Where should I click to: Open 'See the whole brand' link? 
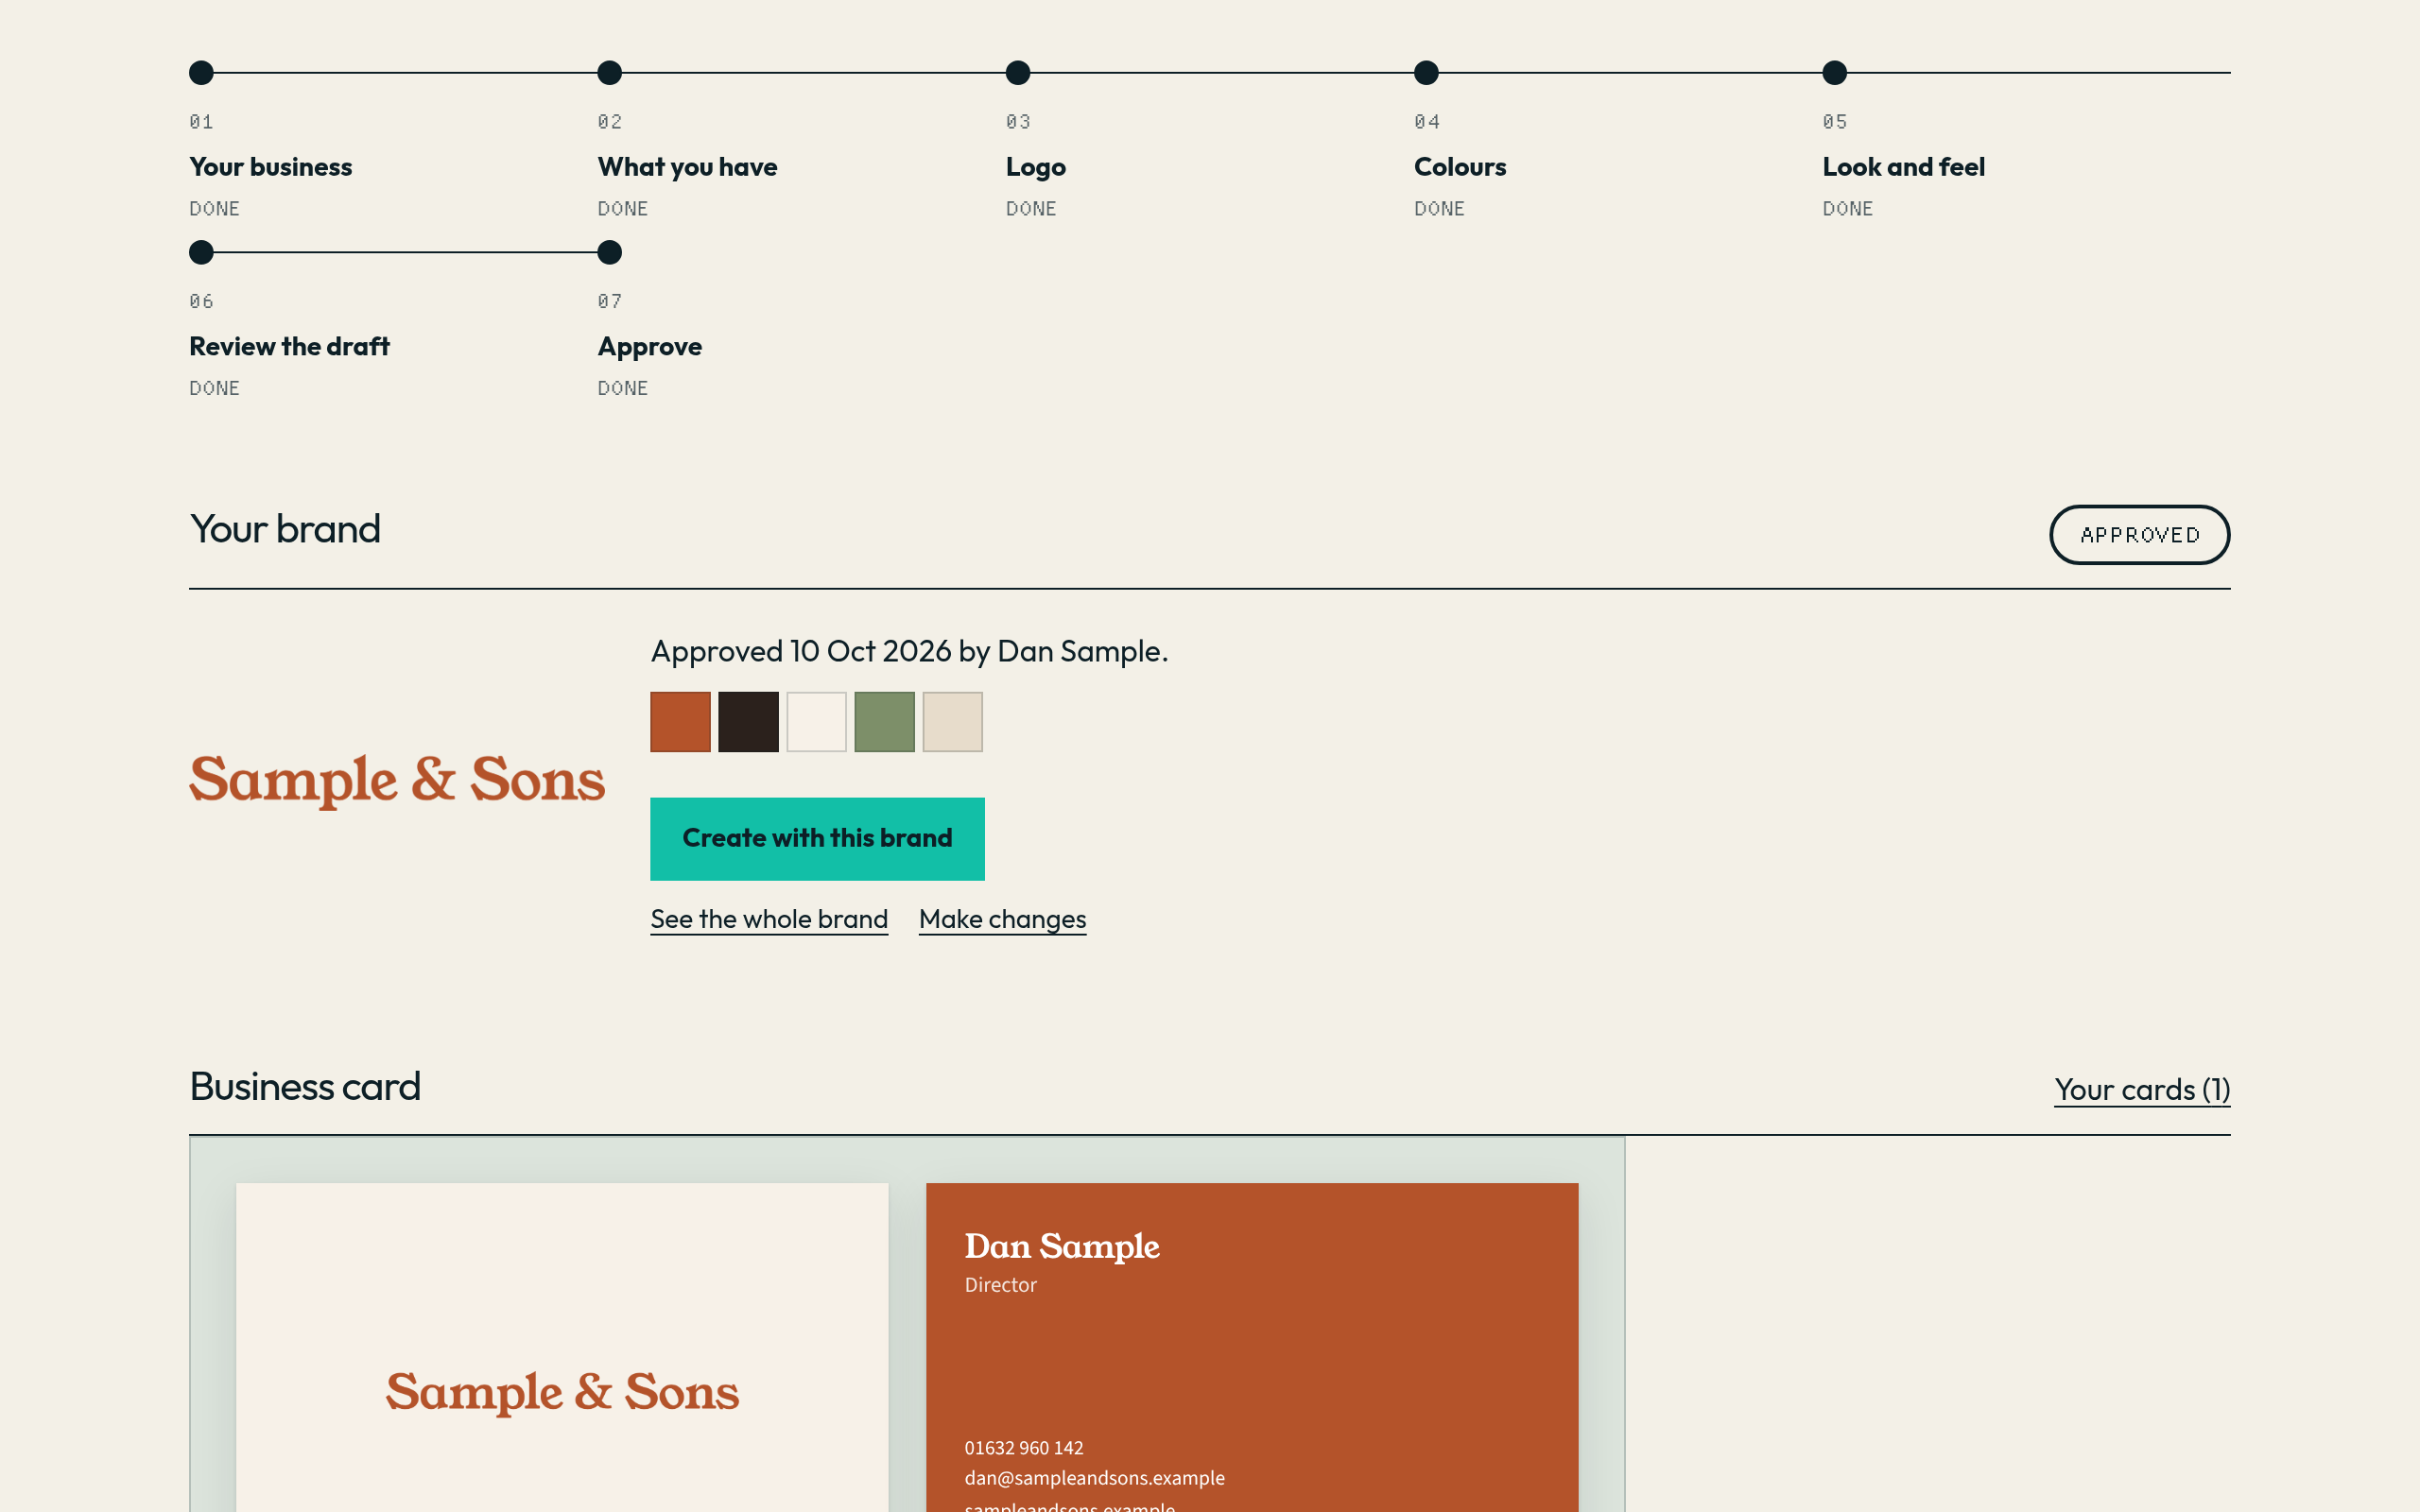tap(769, 919)
